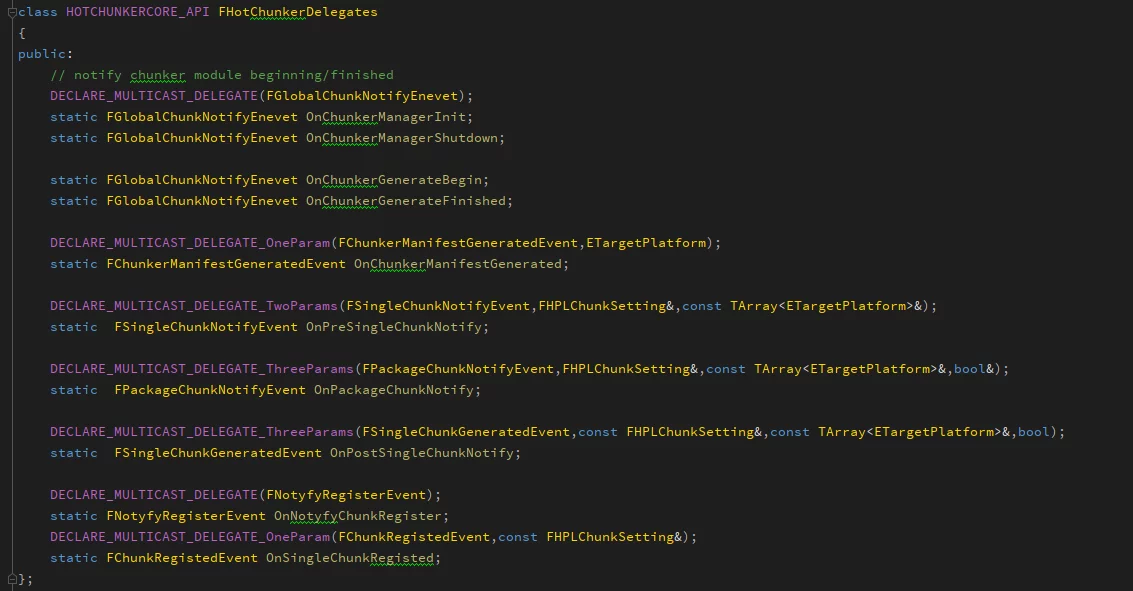Click the static keyword before OnChunkerManagerInit

tap(74, 117)
